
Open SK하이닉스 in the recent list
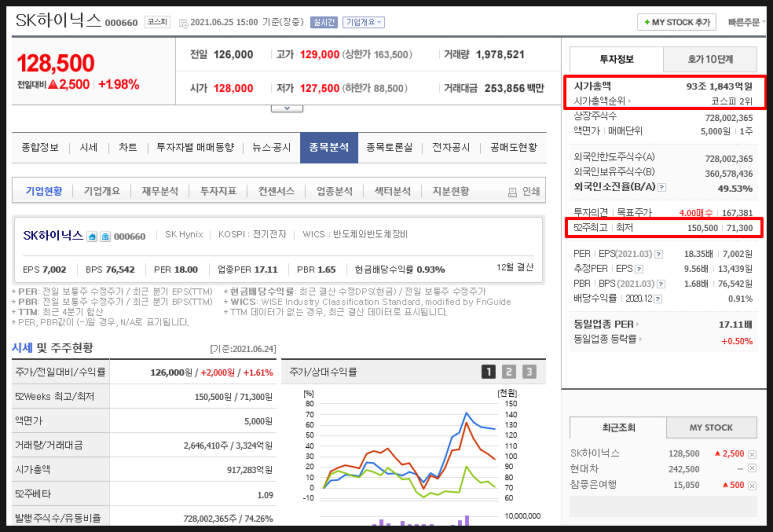click(x=595, y=454)
